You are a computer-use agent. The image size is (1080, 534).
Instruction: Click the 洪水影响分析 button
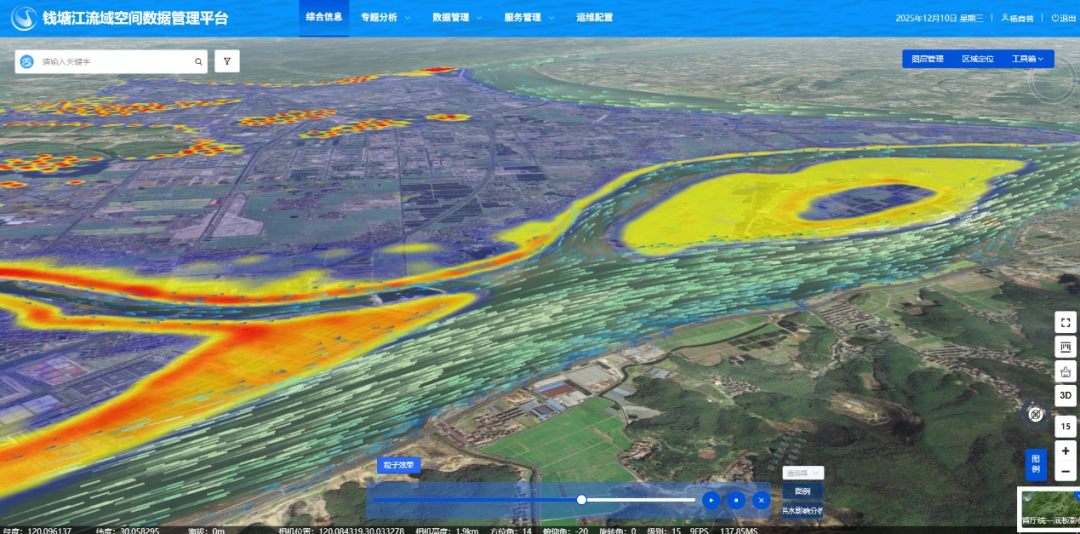click(802, 511)
